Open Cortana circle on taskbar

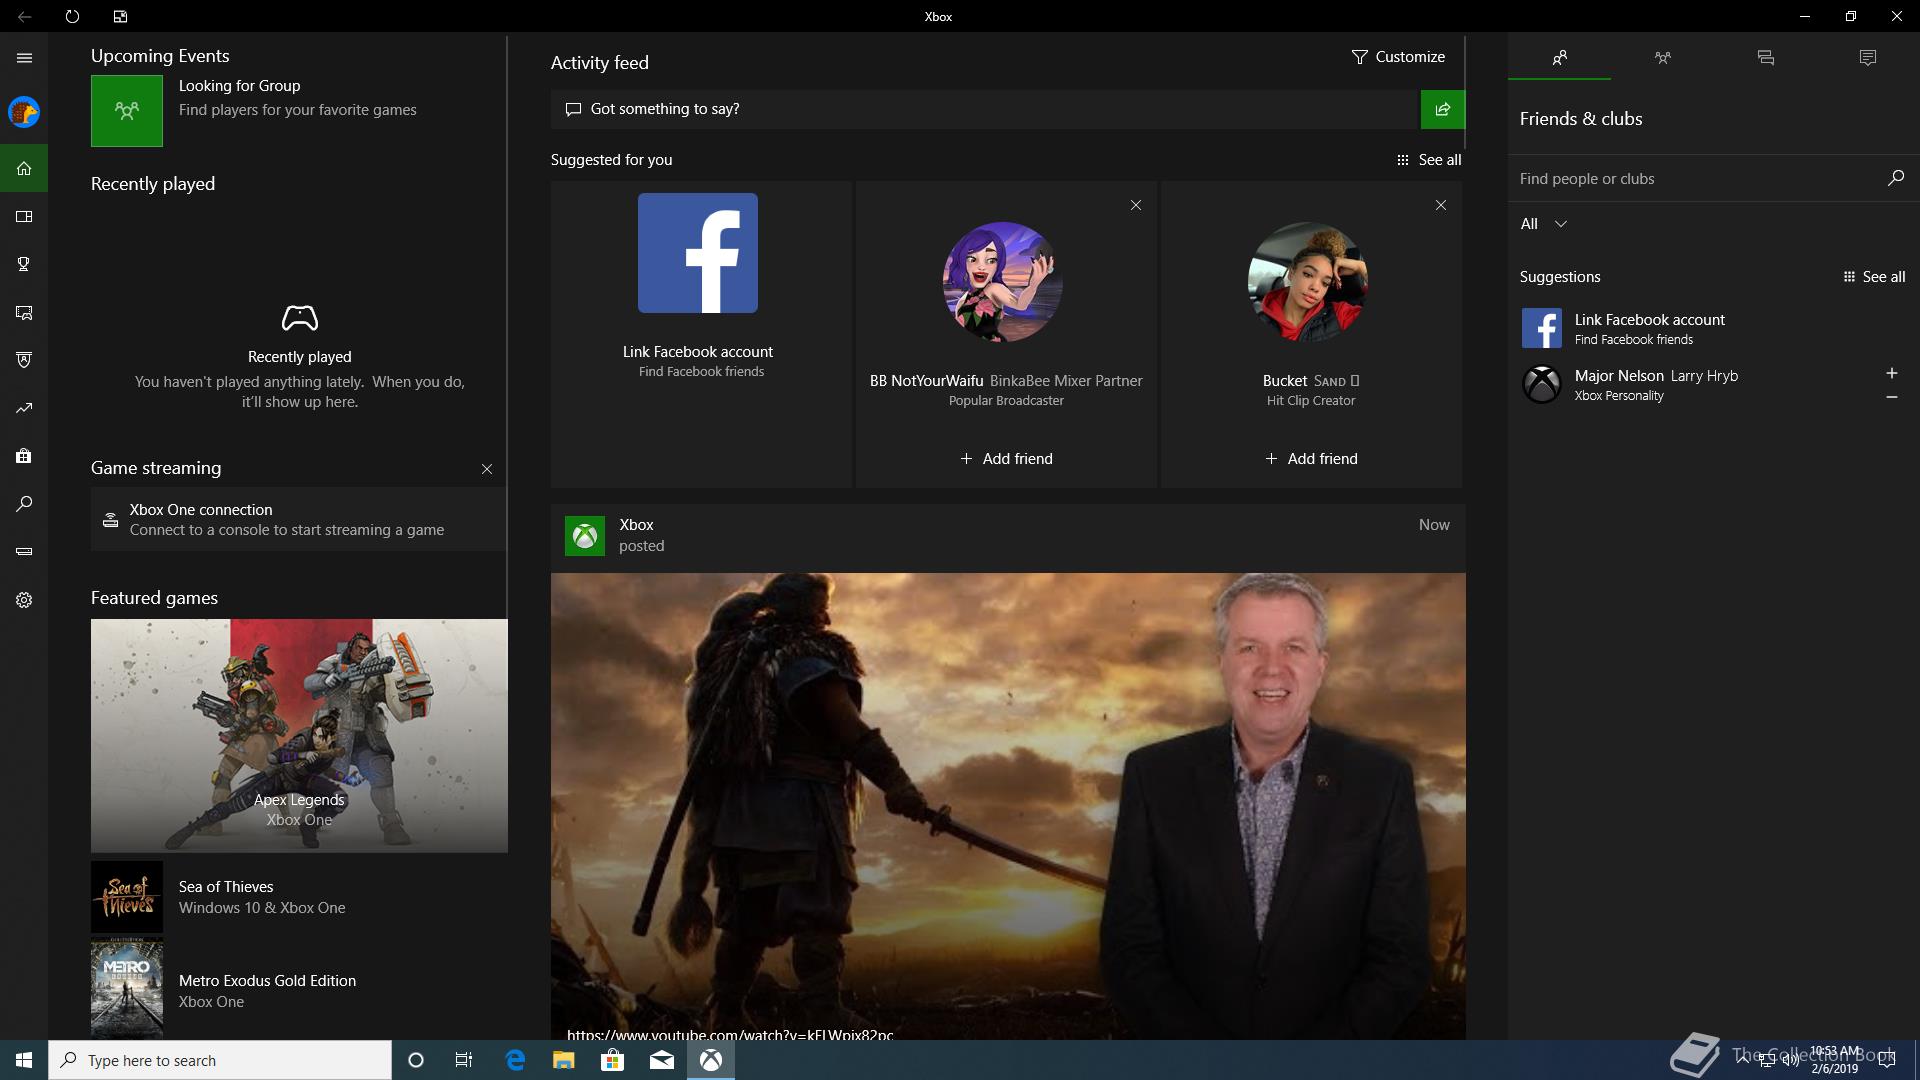pyautogui.click(x=416, y=1060)
